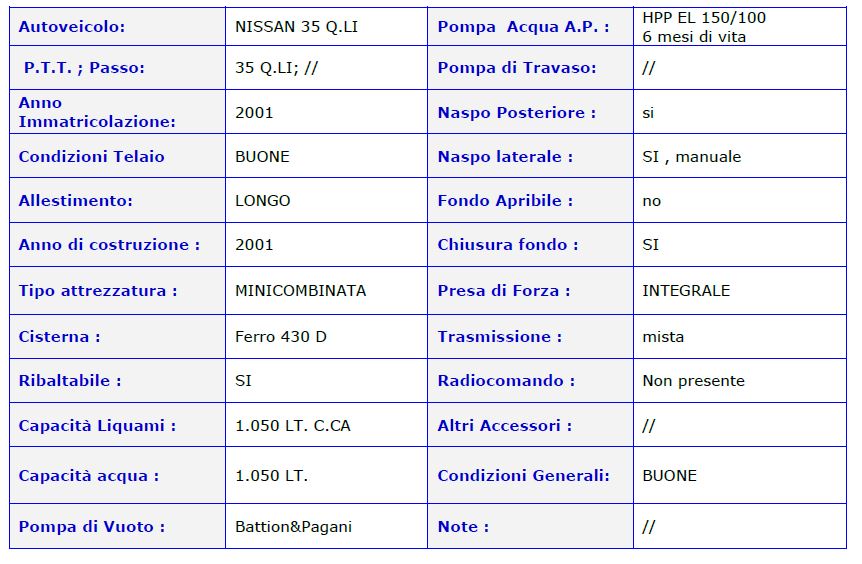The image size is (862, 564).
Task: Select the SI, manuale value cell
Action: 739,156
